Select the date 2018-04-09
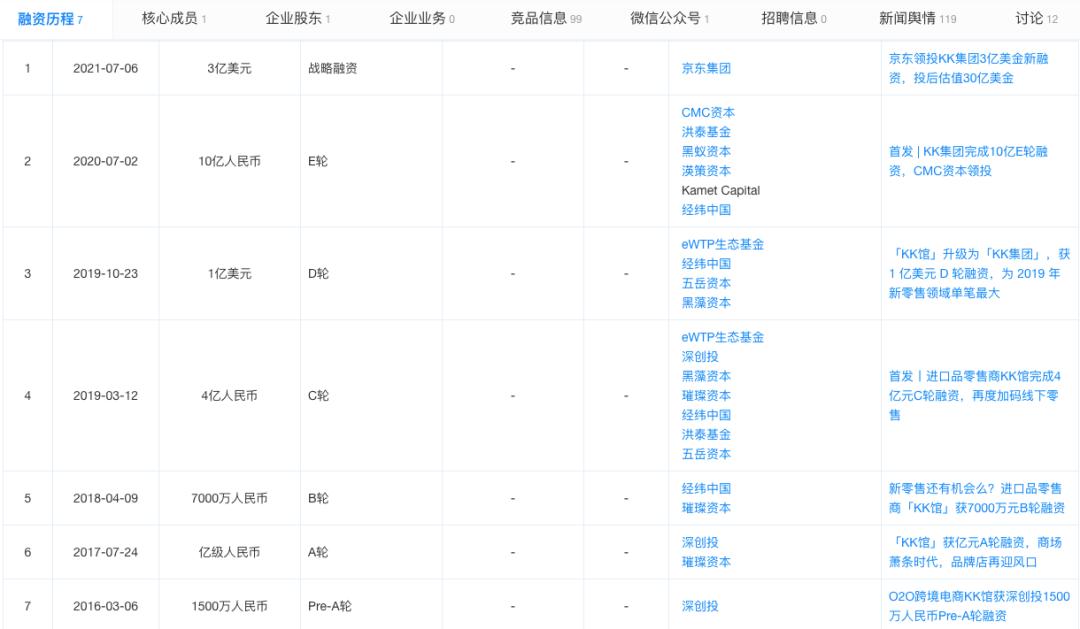Viewport: 1080px width, 629px height. click(x=105, y=498)
